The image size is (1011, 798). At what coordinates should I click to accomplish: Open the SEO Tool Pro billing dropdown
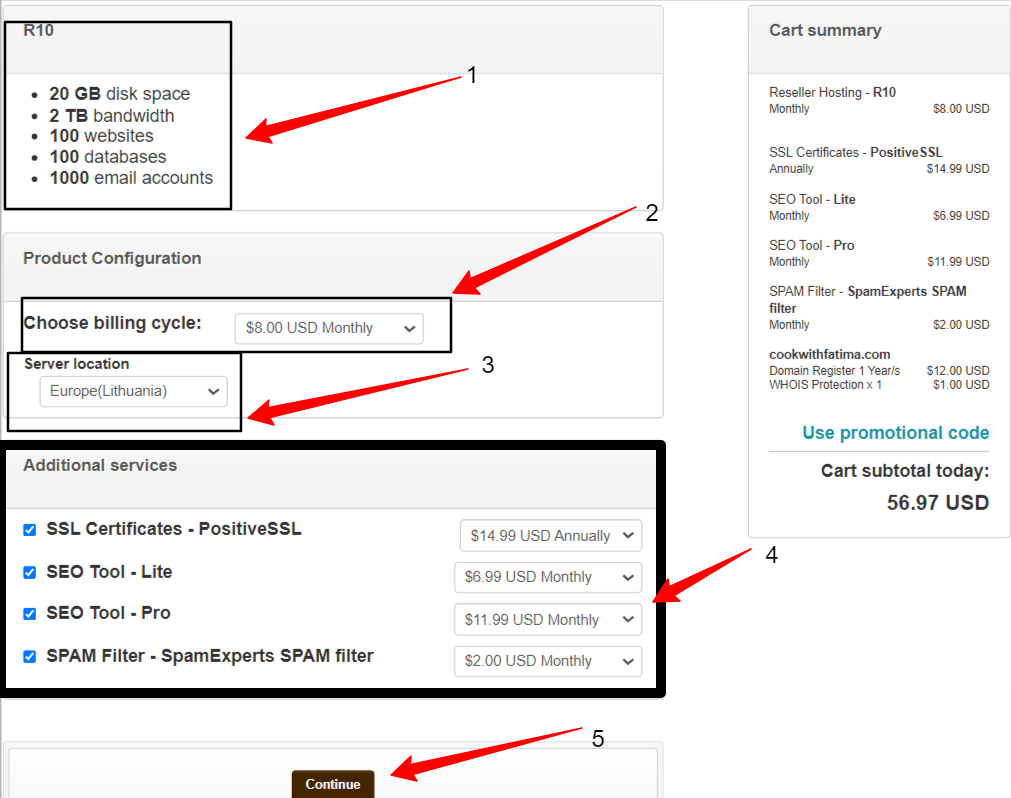click(548, 619)
